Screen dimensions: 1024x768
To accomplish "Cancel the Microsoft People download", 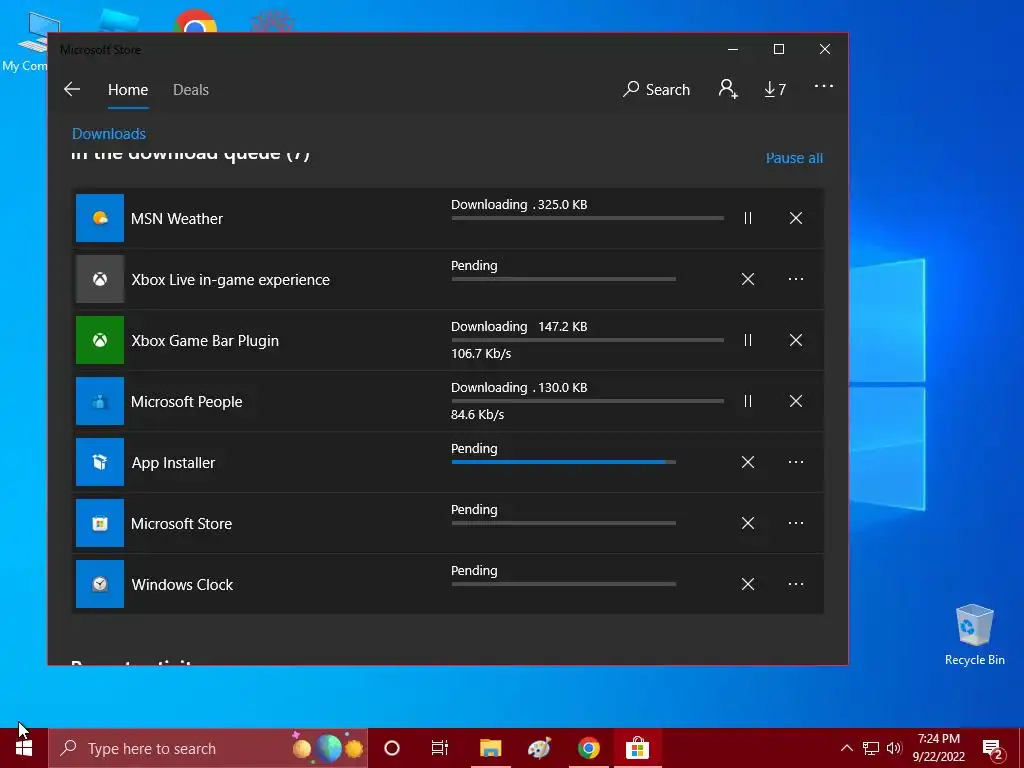I will 795,401.
